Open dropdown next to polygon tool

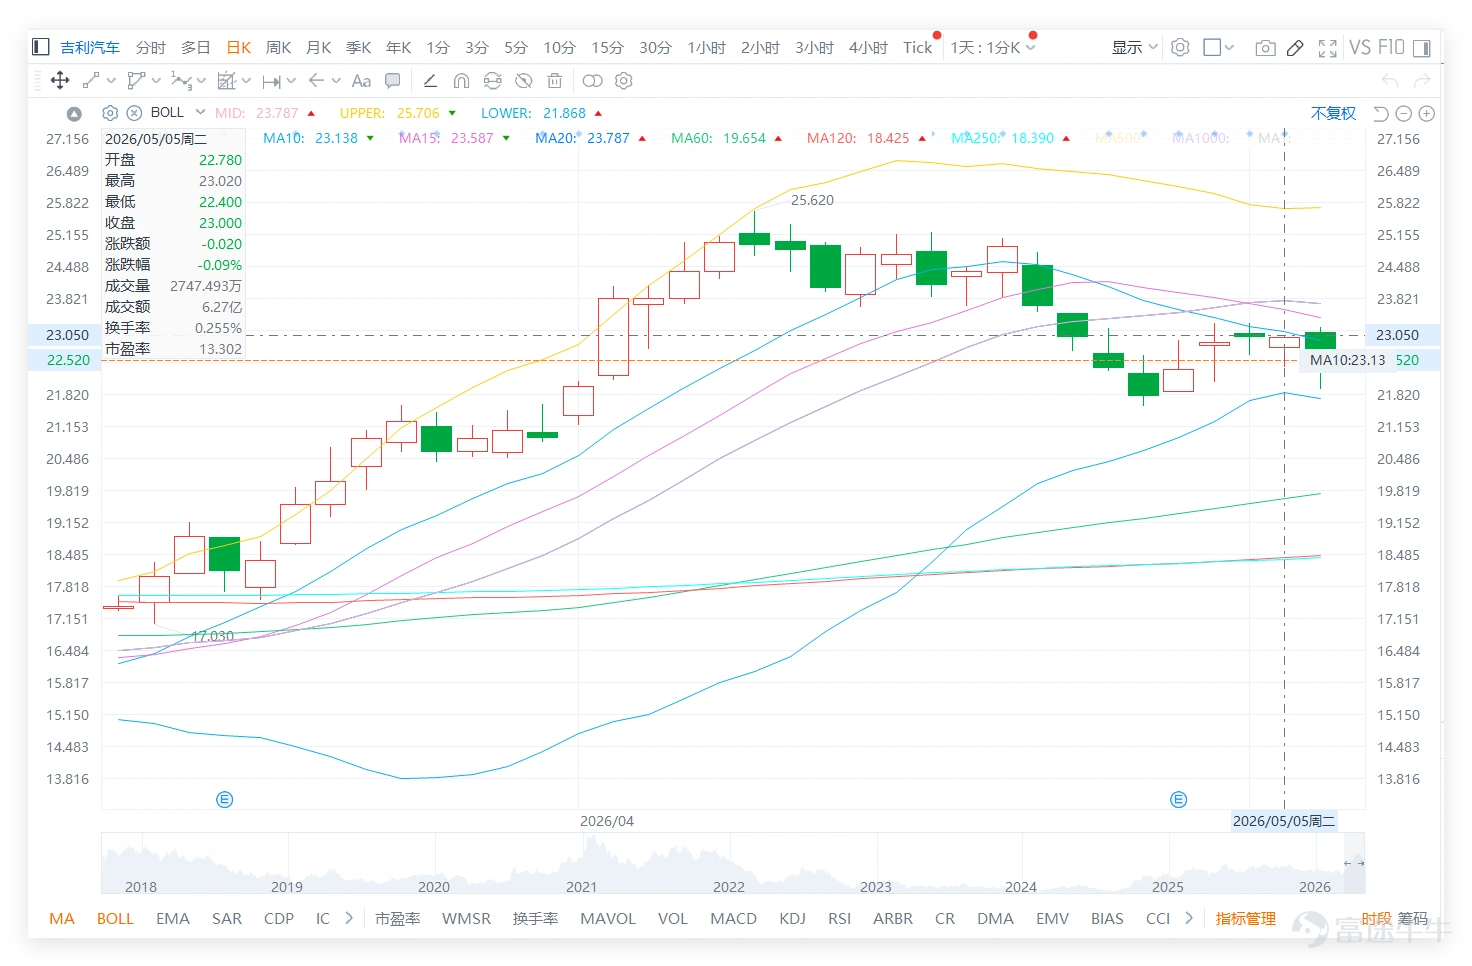(x=156, y=81)
